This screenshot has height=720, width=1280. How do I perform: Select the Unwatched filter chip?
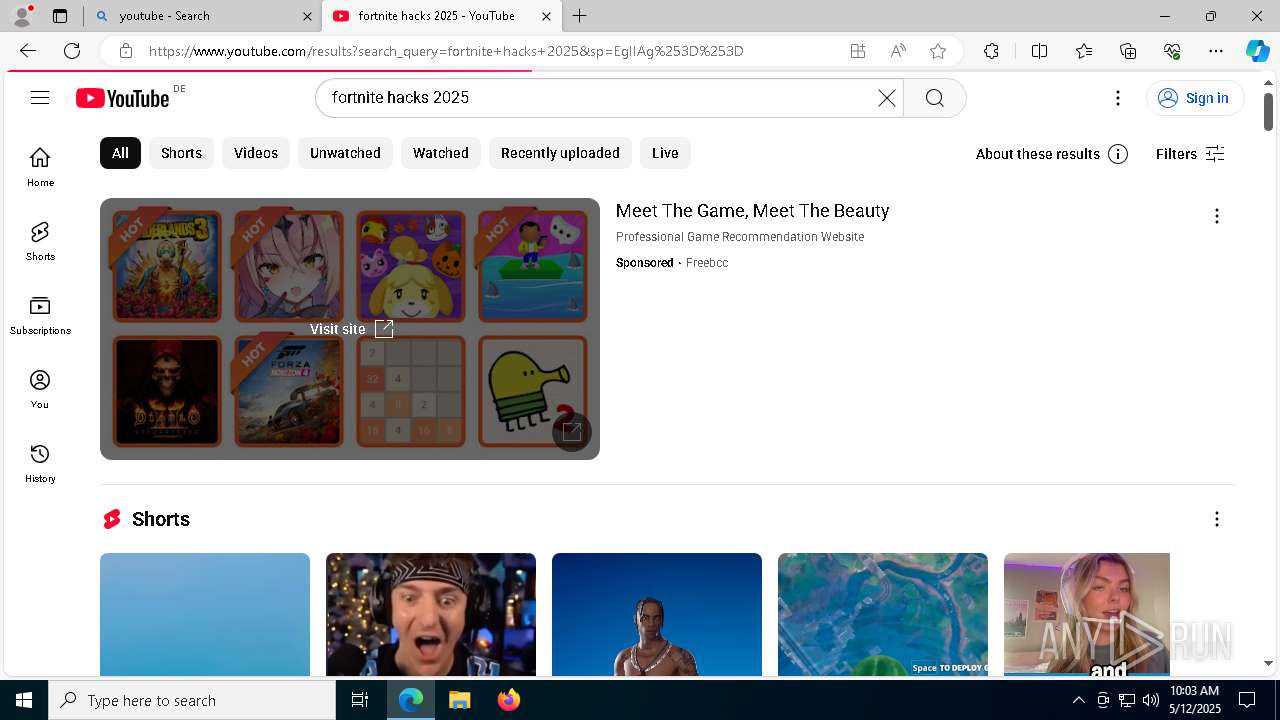345,153
